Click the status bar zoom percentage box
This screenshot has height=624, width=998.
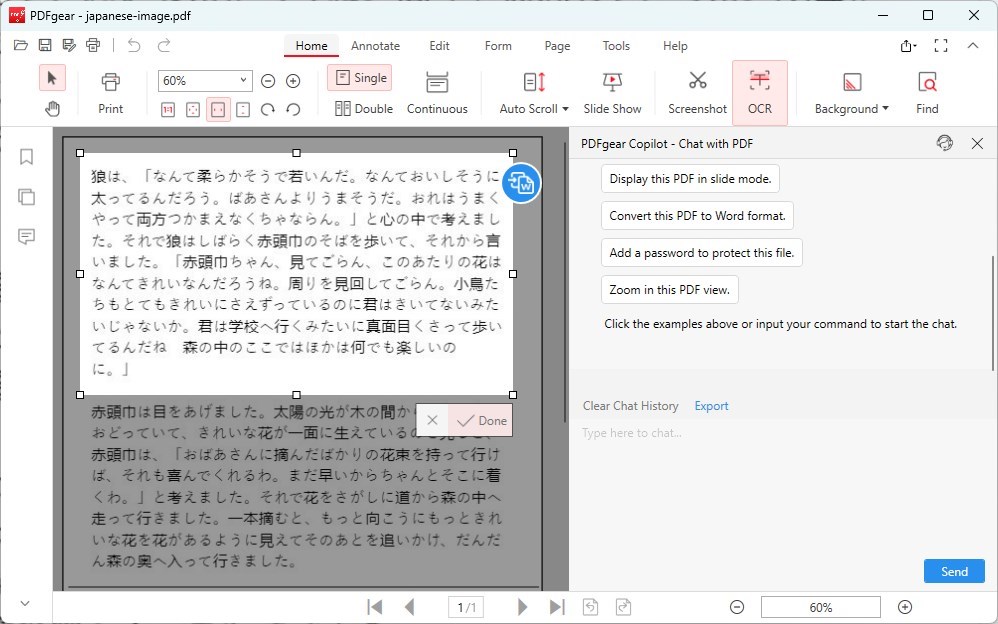[x=820, y=607]
